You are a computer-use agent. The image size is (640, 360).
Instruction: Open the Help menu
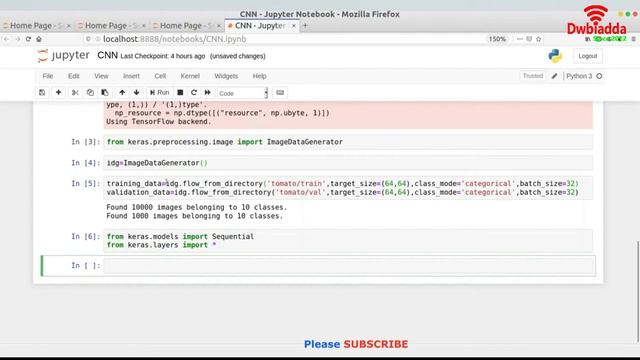click(260, 76)
